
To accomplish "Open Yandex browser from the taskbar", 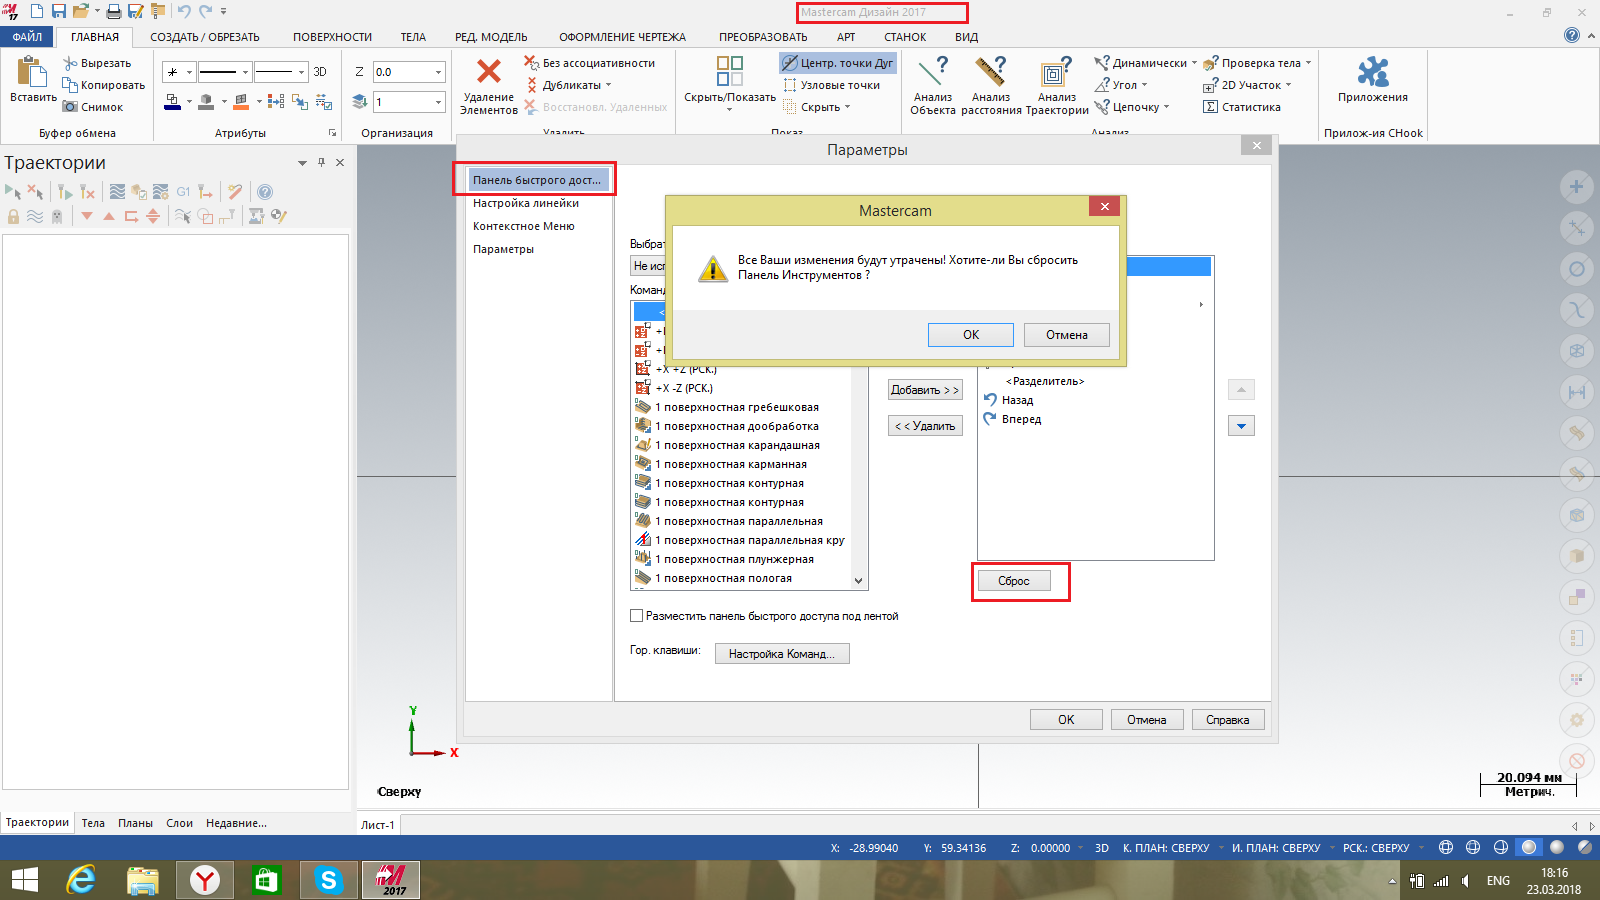I will [x=205, y=880].
